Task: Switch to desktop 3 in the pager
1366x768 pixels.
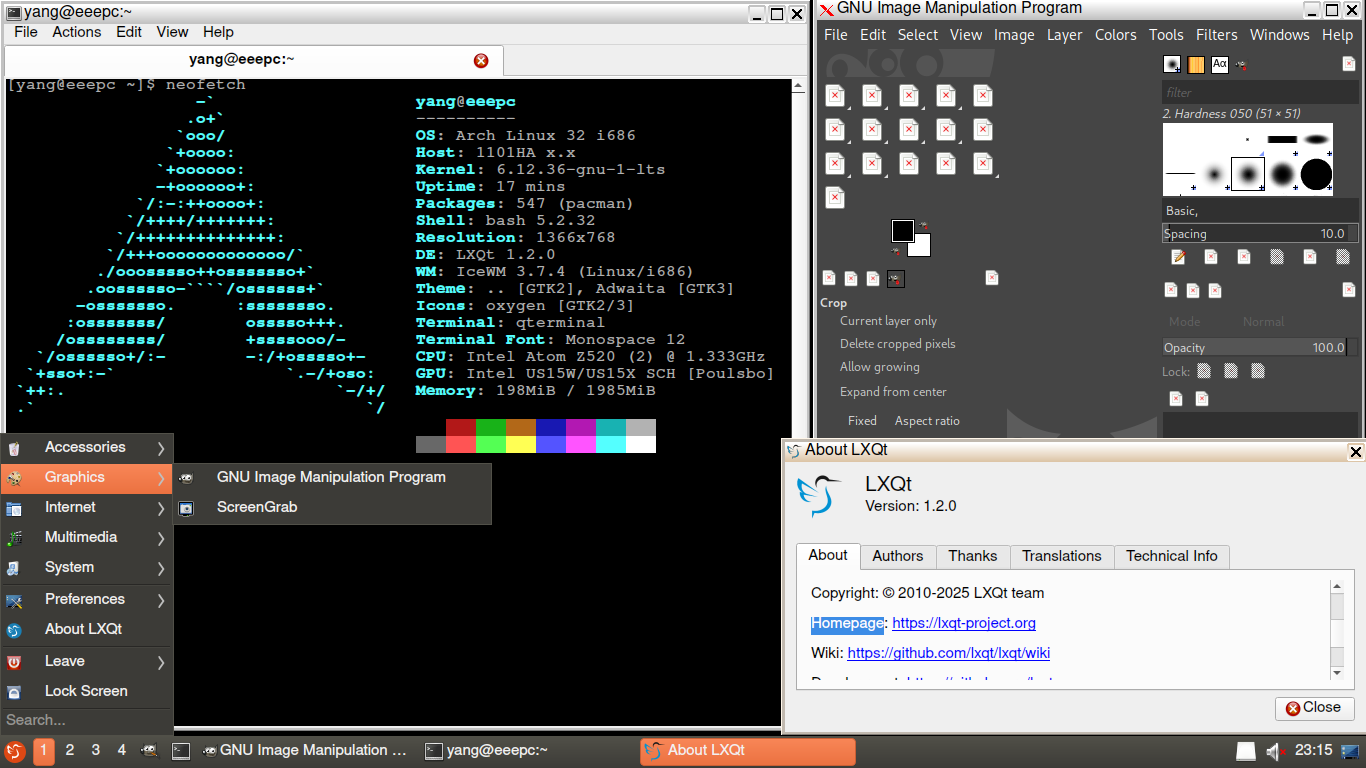Action: pos(96,750)
